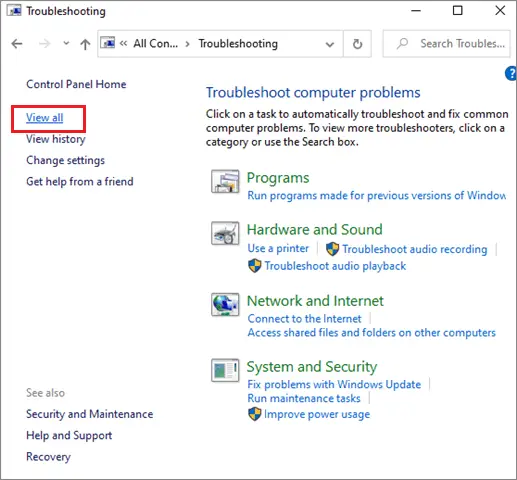This screenshot has width=517, height=480.
Task: Run programs made for previous Windows versions
Action: coord(377,195)
